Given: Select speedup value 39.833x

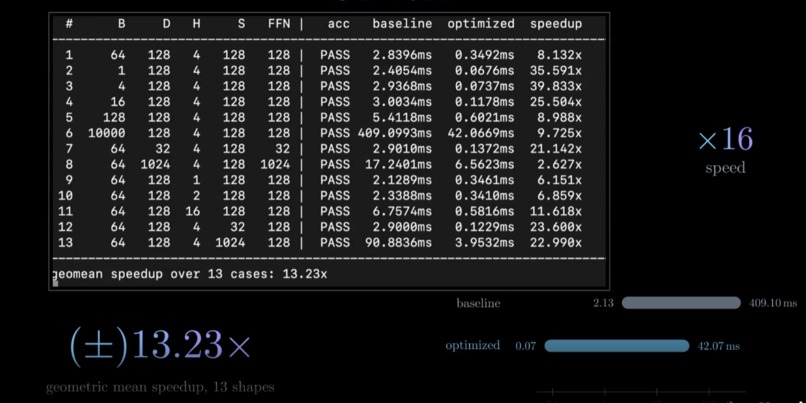Looking at the screenshot, I should pos(556,86).
